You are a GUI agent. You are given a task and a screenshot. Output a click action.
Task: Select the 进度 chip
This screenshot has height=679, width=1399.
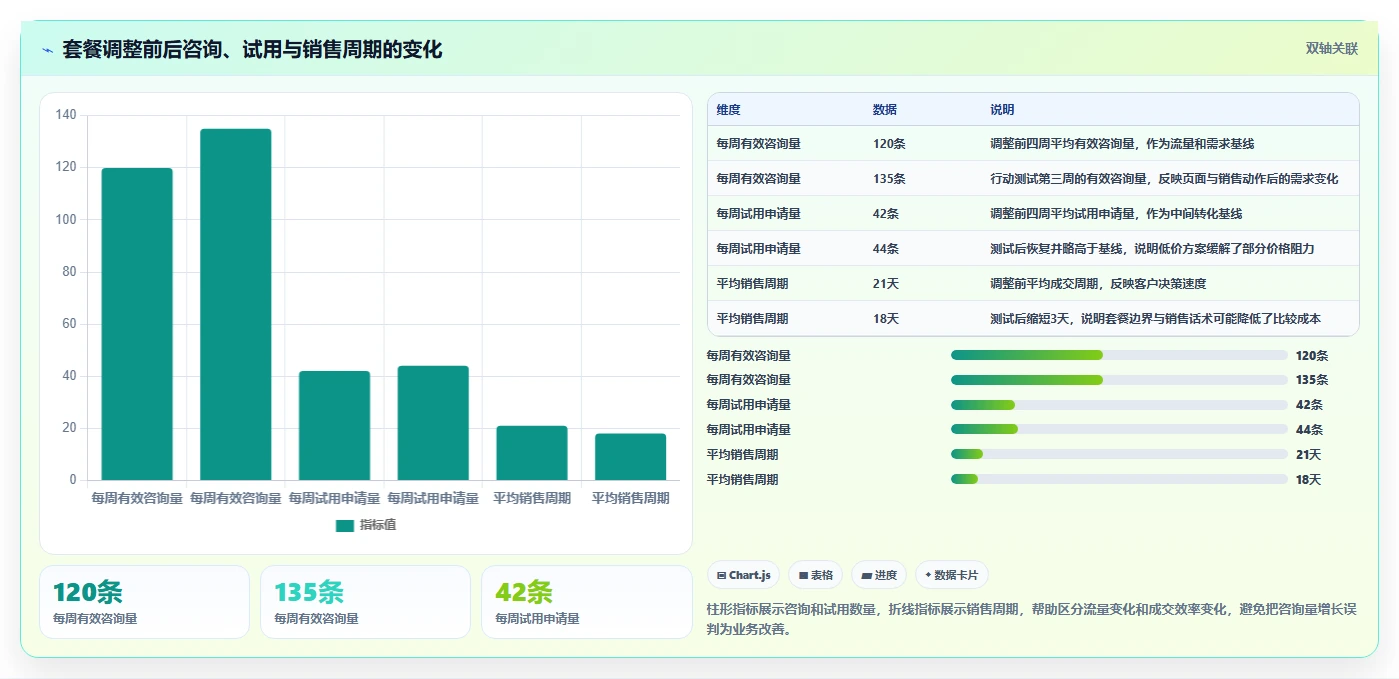tap(879, 575)
